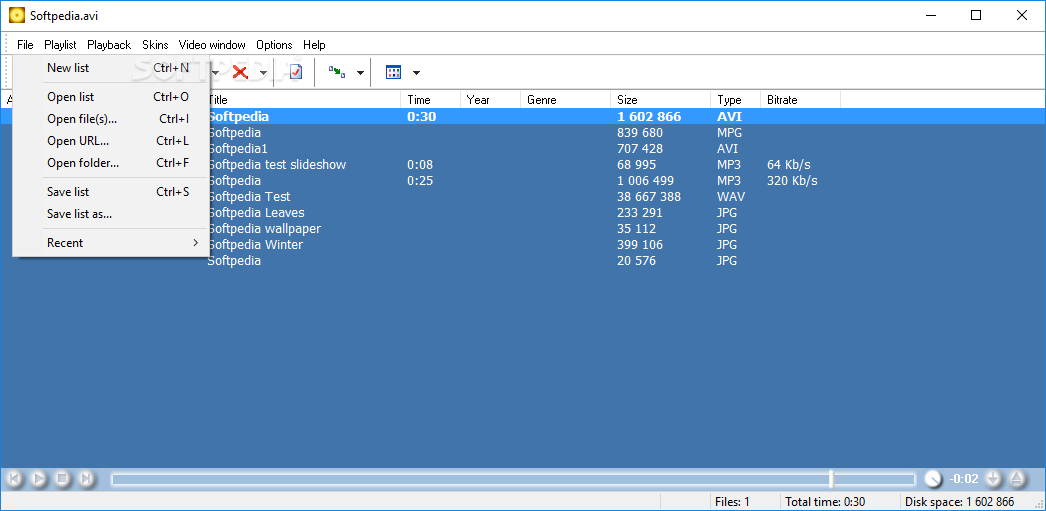Select the Softpedia test slideshow row

click(x=523, y=165)
